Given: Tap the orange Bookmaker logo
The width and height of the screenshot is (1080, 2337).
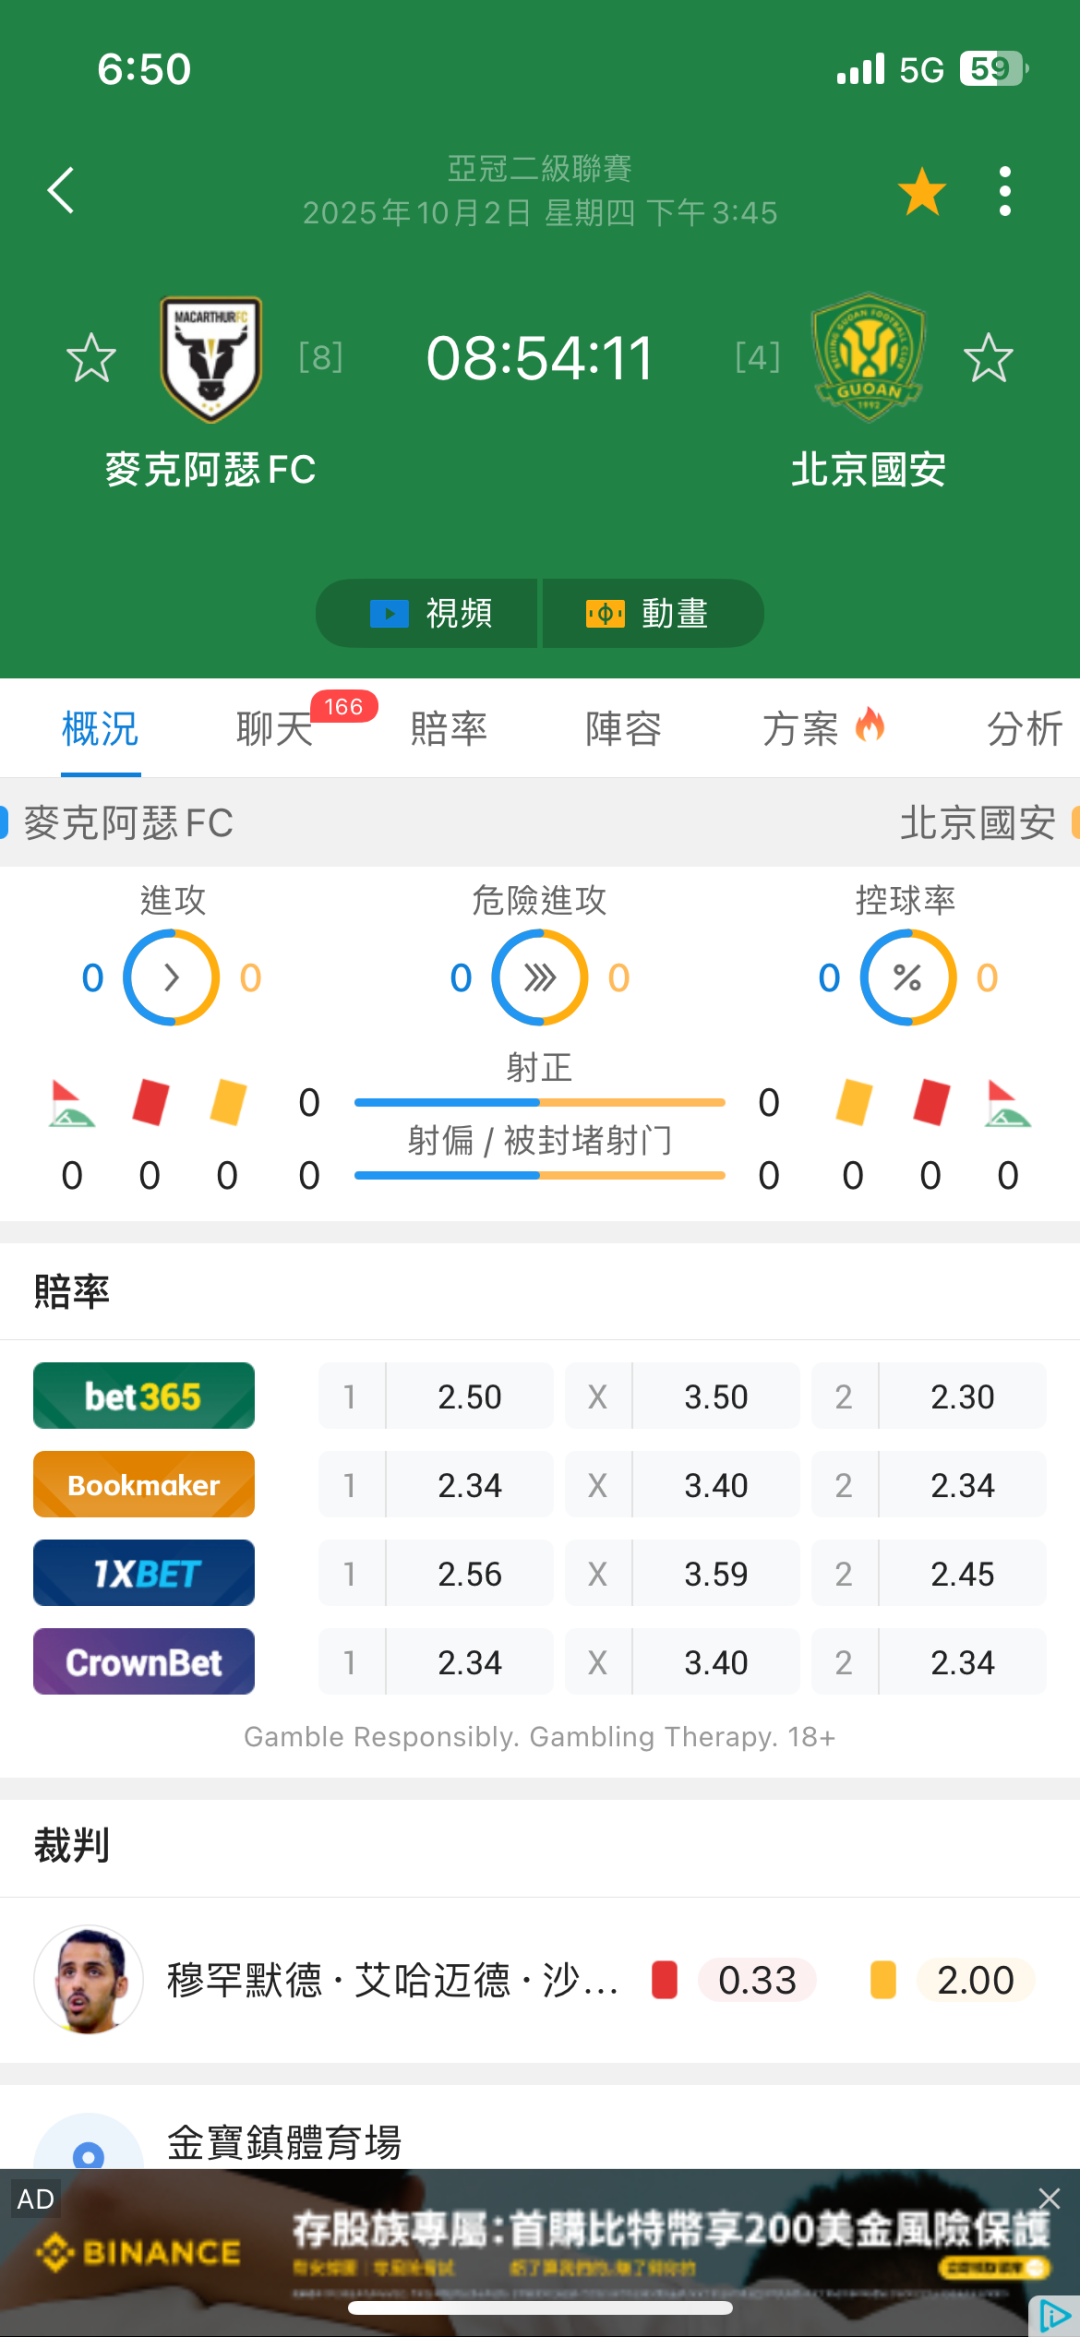Looking at the screenshot, I should click(x=144, y=1485).
